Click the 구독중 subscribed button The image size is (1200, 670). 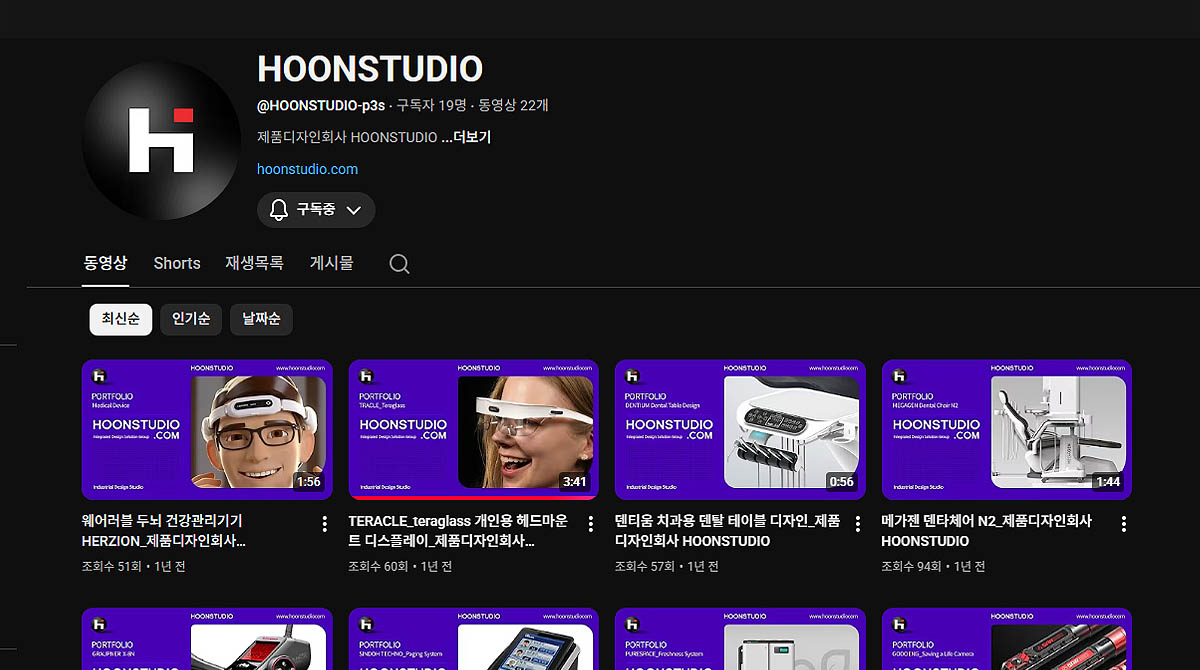point(316,210)
